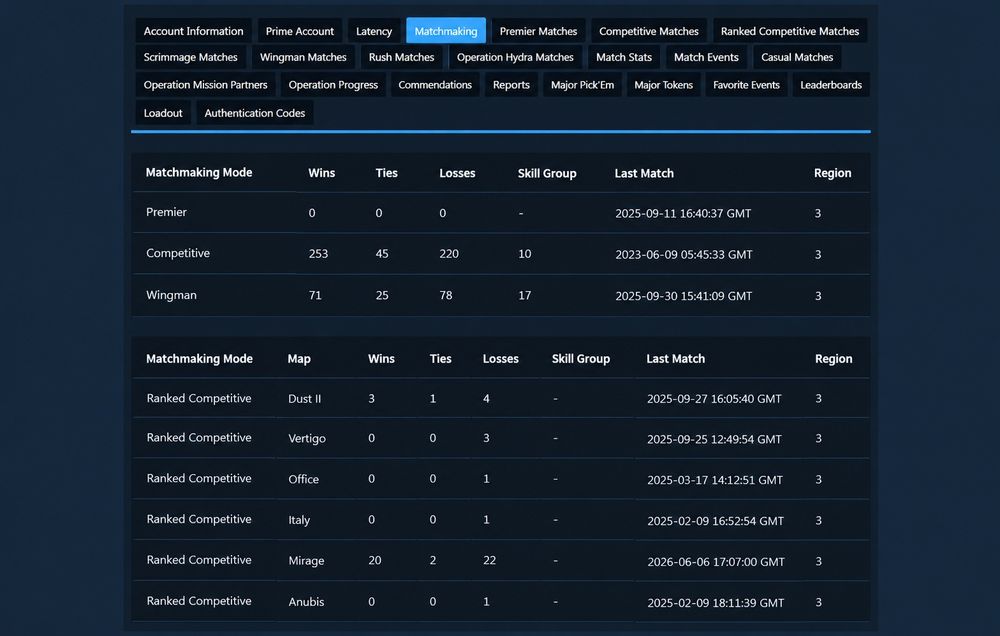Click the Italy map cell
This screenshot has height=636, width=1000.
(x=298, y=520)
